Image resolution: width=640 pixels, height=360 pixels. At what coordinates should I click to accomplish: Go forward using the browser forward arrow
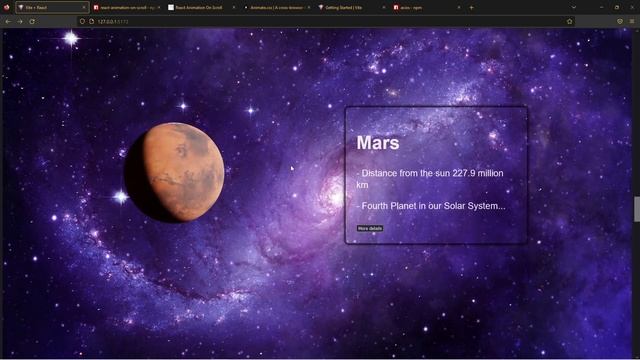click(x=20, y=21)
